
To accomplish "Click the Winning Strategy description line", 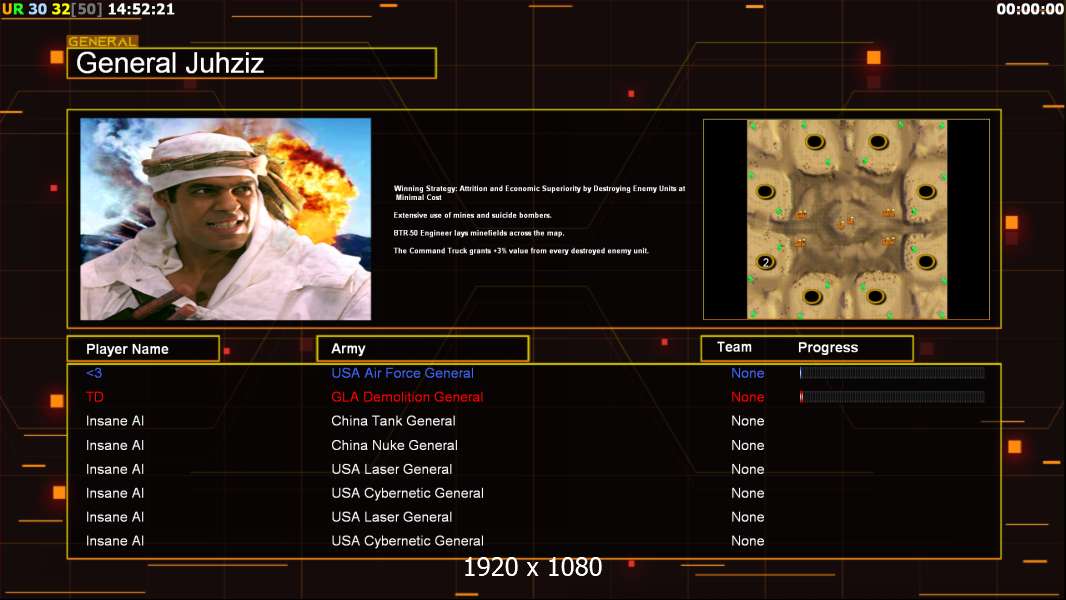I will (539, 192).
